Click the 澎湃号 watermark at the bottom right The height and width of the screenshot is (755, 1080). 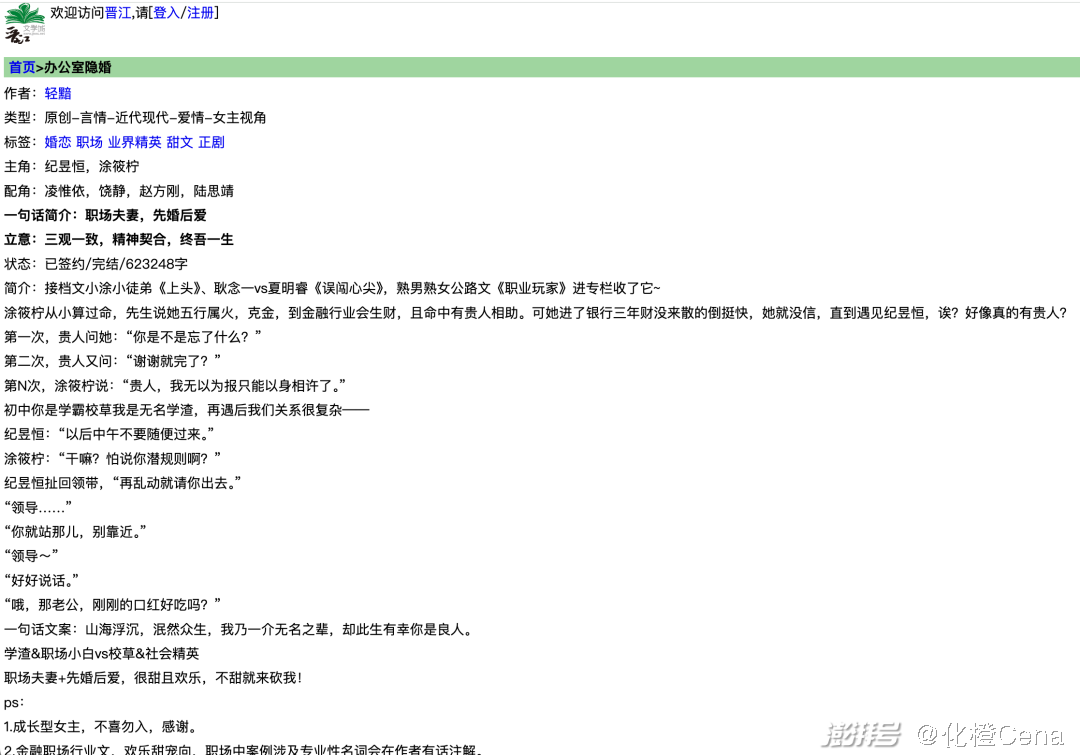pos(860,737)
